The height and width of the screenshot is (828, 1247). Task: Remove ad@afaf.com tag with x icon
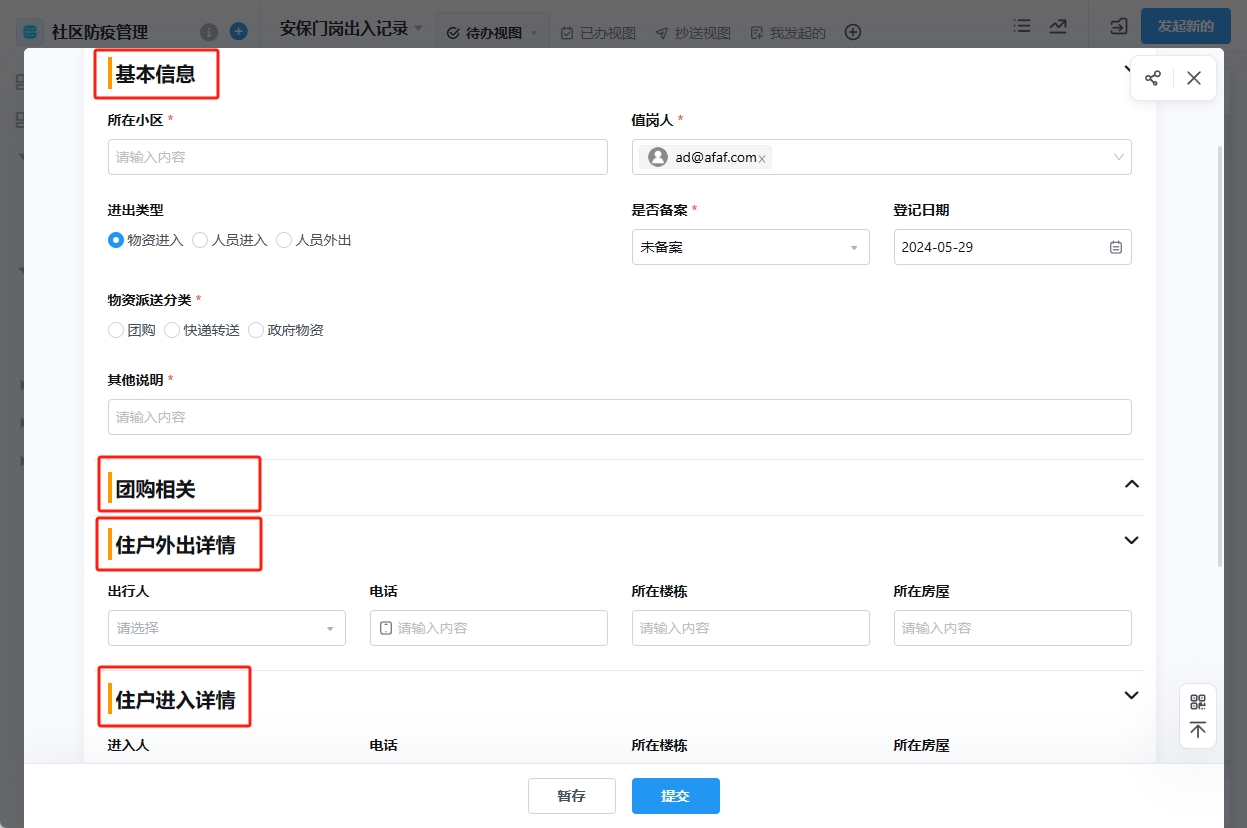(762, 158)
